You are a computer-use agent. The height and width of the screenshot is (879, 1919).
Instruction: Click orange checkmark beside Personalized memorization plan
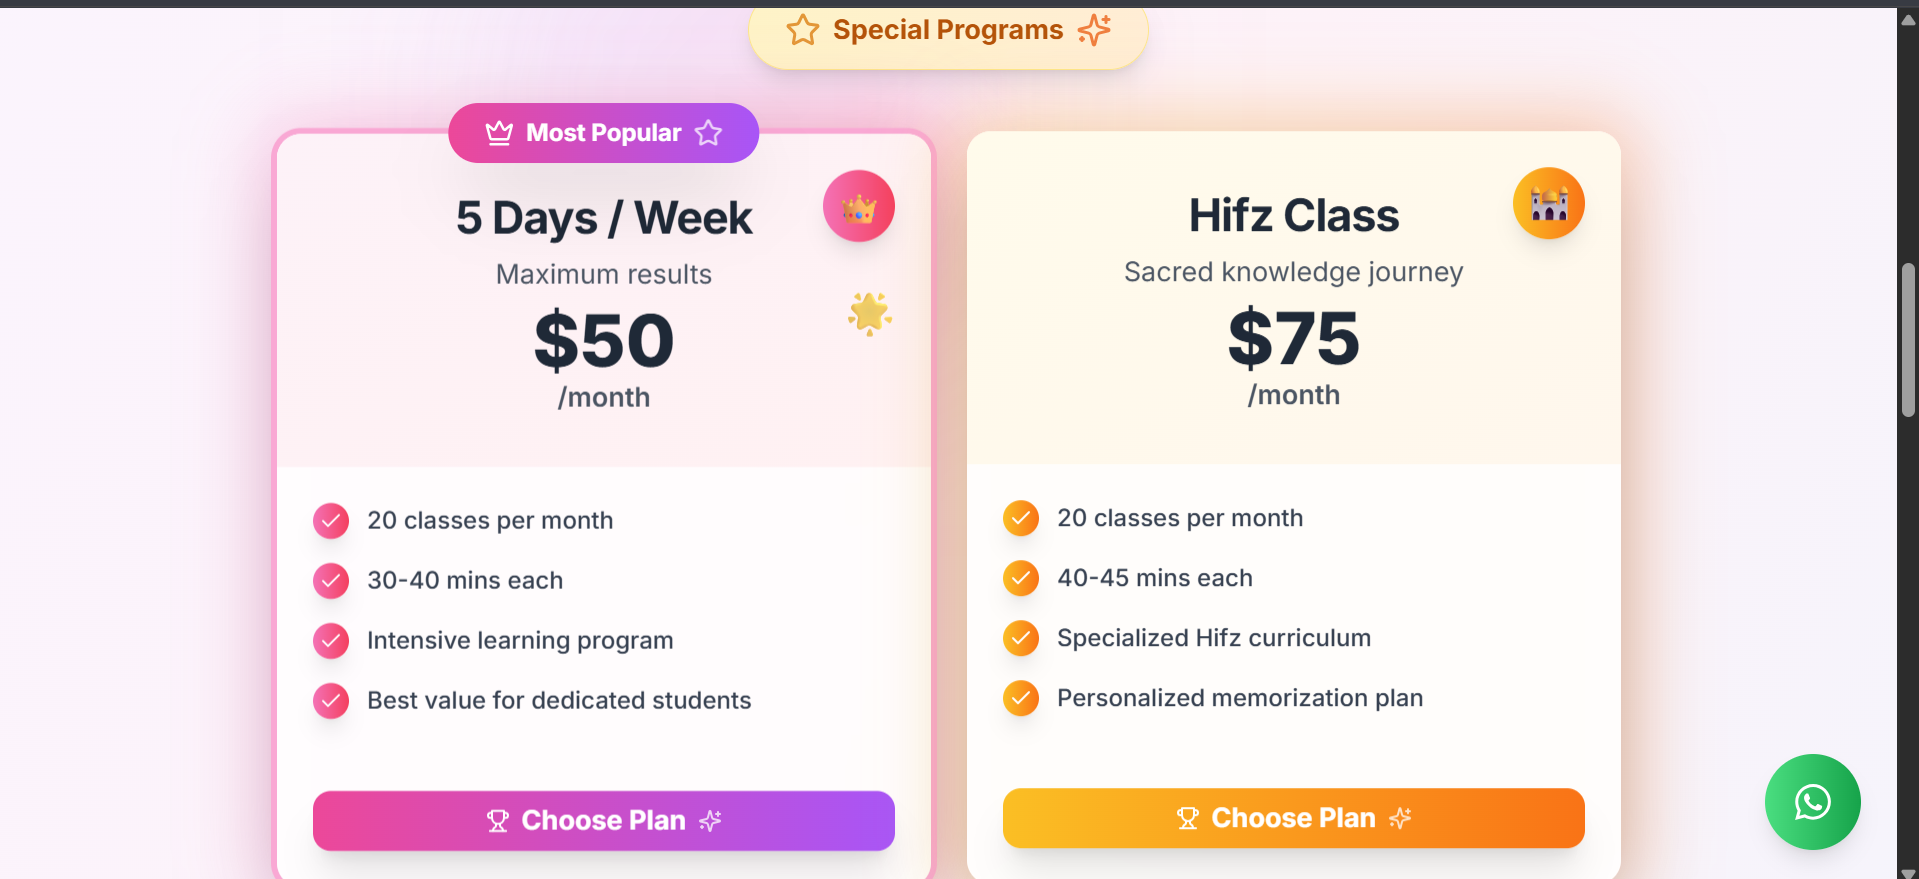click(x=1021, y=698)
